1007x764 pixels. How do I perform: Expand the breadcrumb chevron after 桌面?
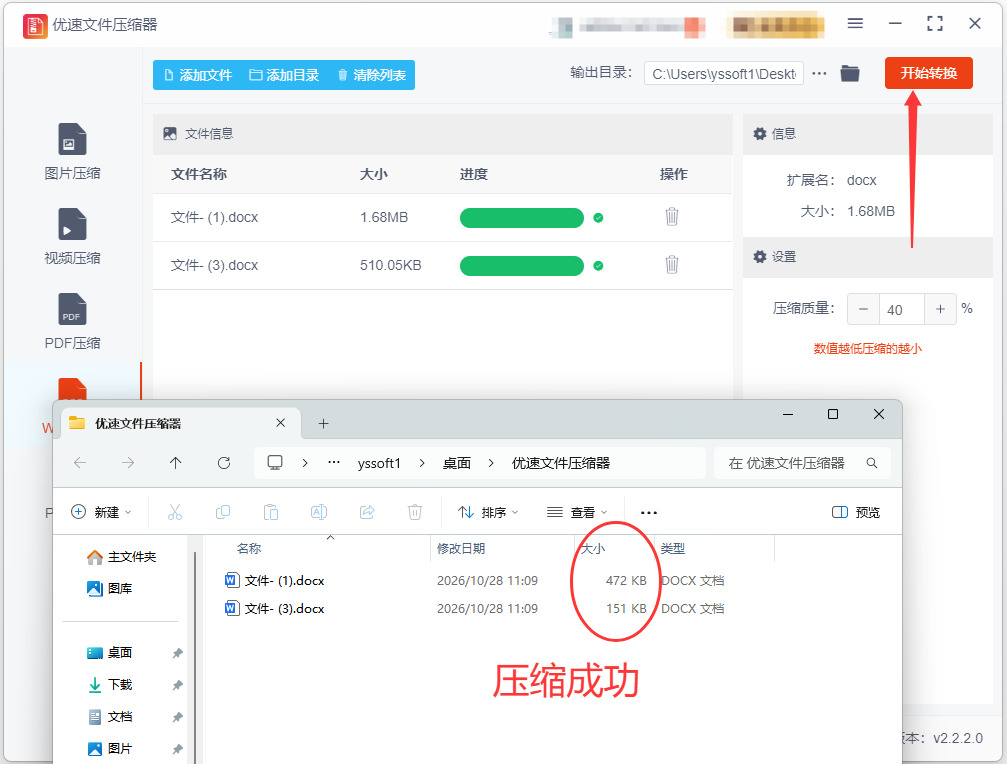pyautogui.click(x=491, y=463)
